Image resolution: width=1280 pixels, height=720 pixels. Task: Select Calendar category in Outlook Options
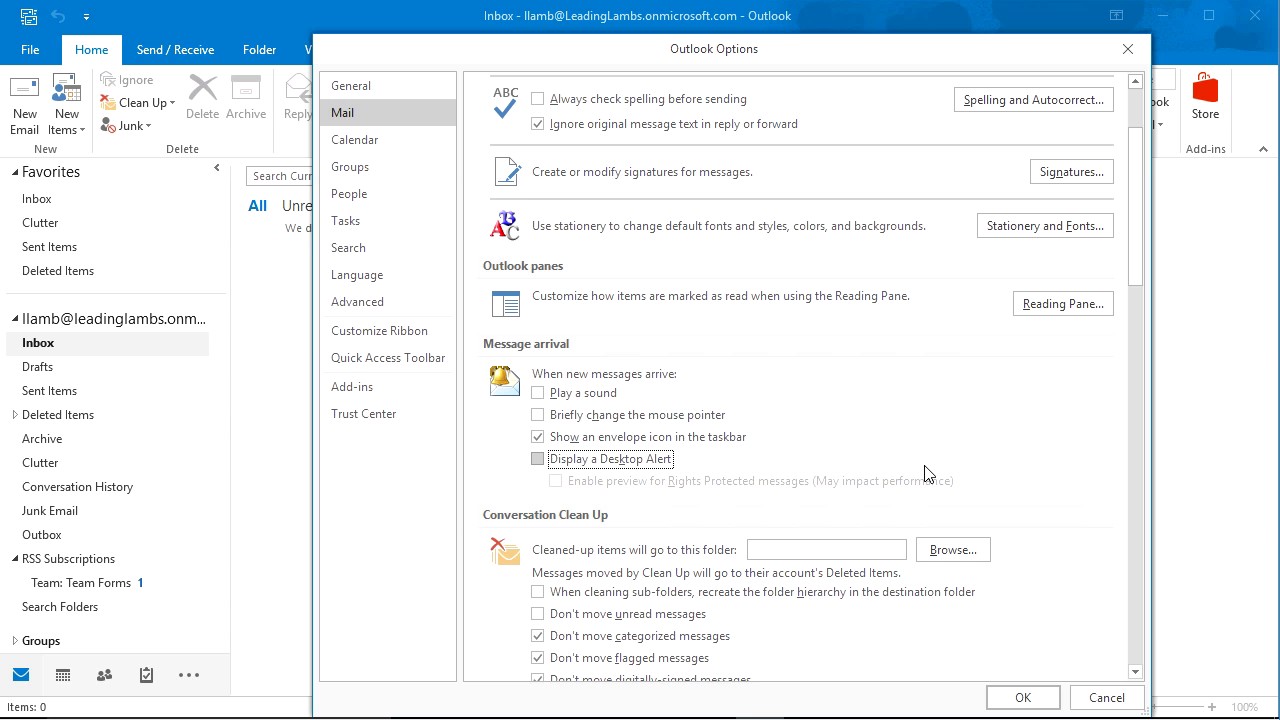coord(388,140)
